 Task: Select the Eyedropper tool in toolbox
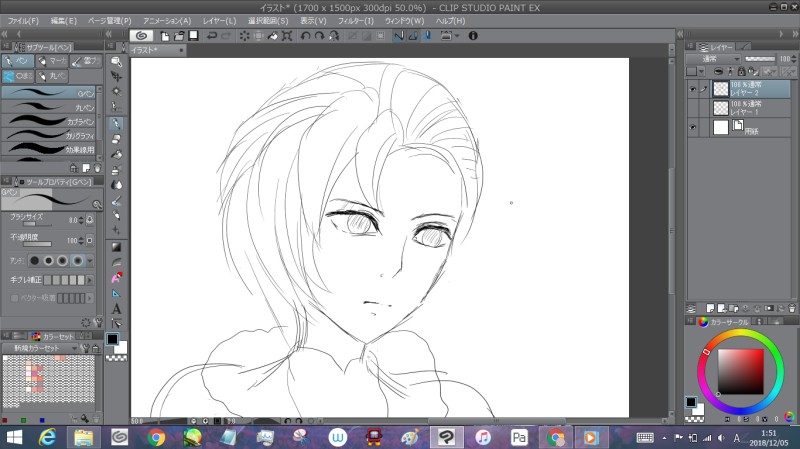point(116,107)
